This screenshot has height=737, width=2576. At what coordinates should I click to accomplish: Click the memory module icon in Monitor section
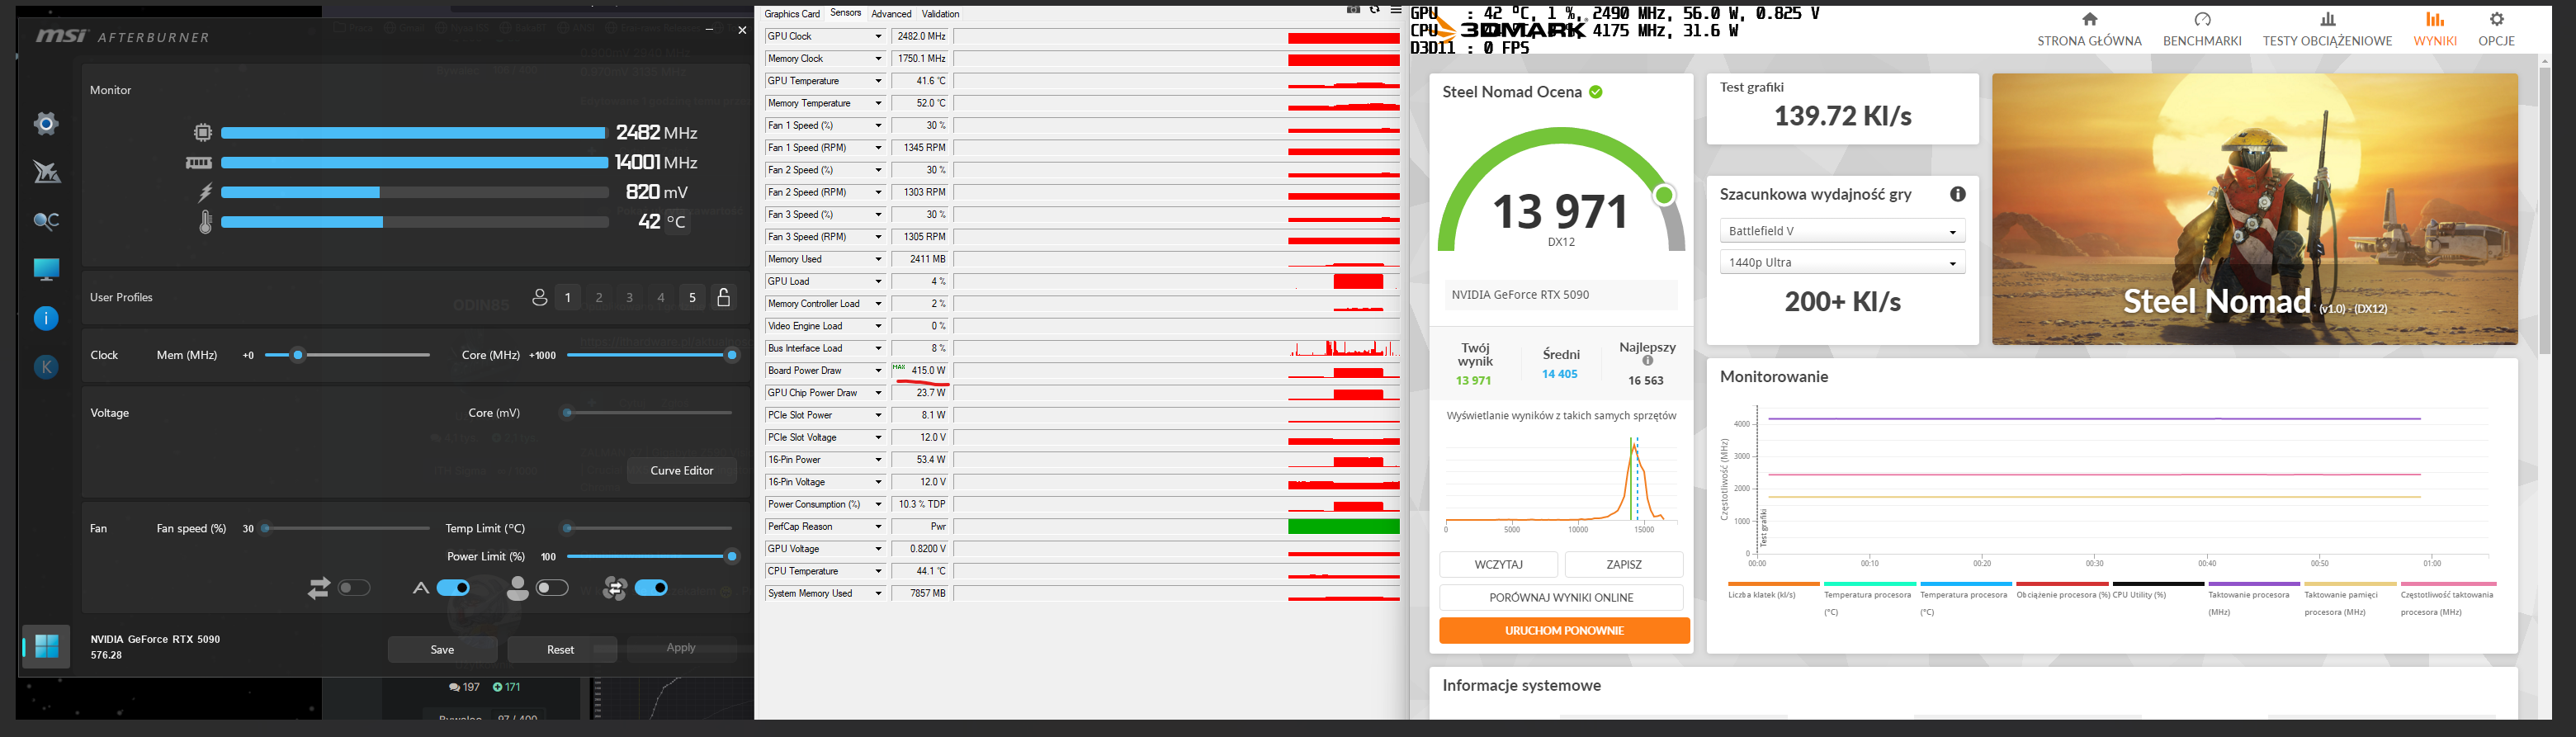click(199, 162)
